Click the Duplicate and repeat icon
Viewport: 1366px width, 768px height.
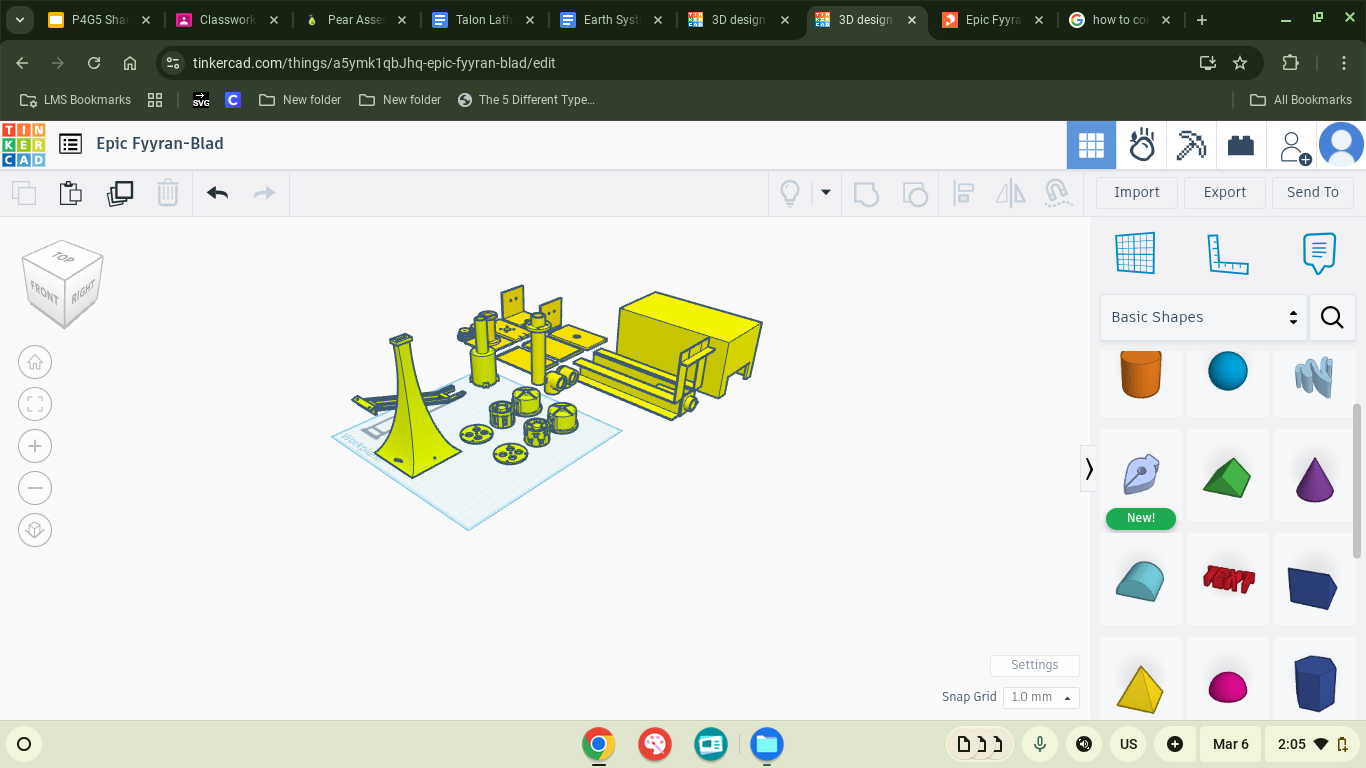[x=120, y=192]
